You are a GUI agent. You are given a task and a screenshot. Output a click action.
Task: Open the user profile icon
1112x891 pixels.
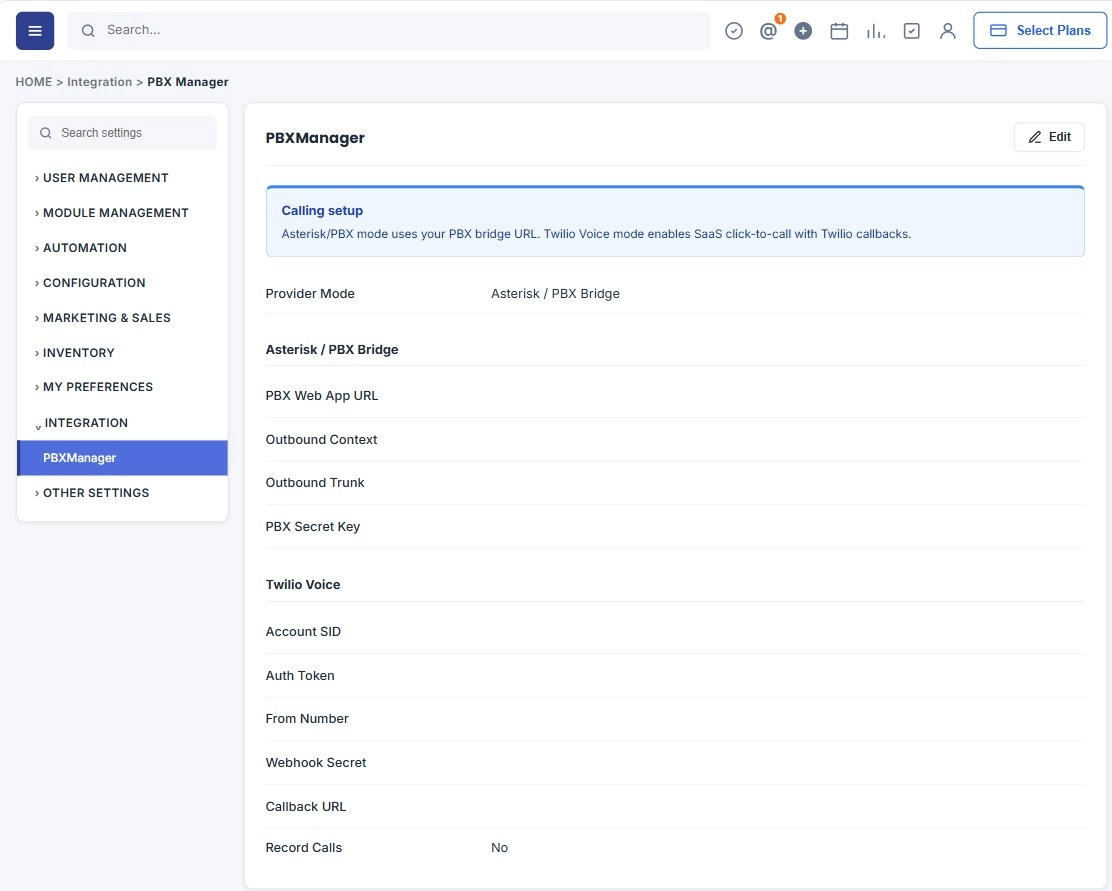pos(947,31)
